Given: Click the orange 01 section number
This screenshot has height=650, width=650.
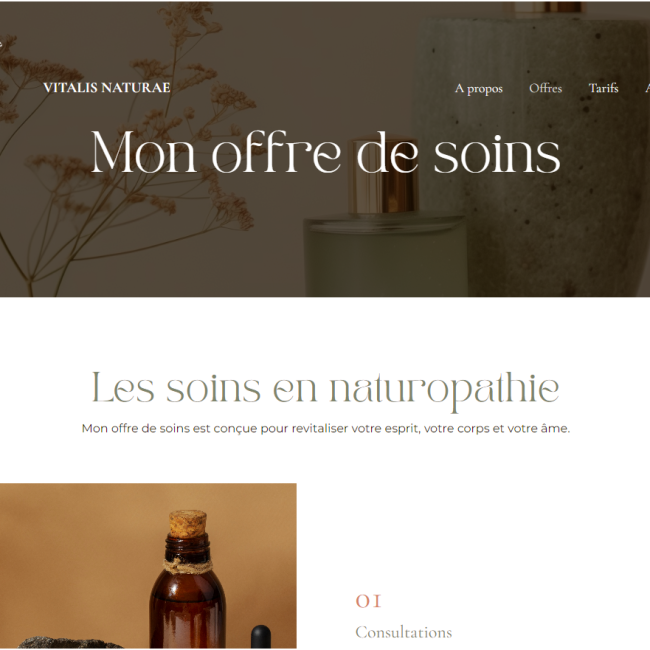Looking at the screenshot, I should point(368,601).
